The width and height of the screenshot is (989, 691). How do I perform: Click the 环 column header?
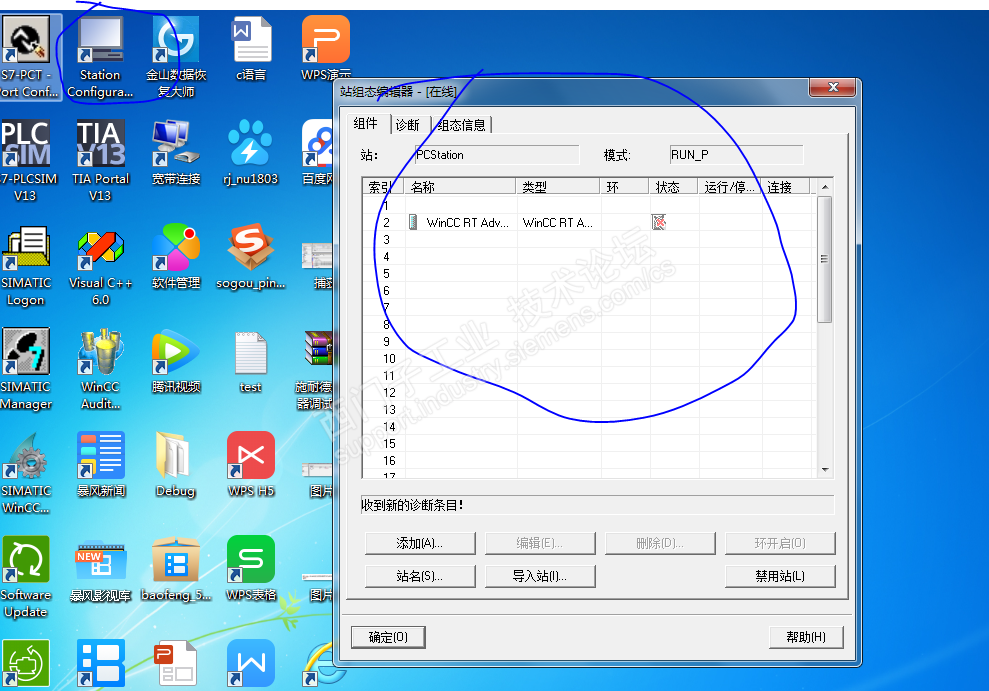click(624, 187)
